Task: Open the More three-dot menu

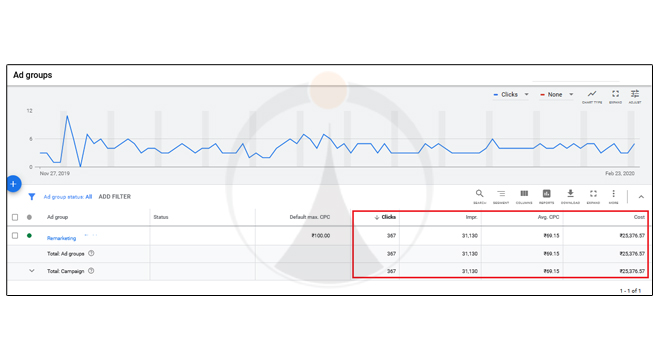Action: point(614,196)
